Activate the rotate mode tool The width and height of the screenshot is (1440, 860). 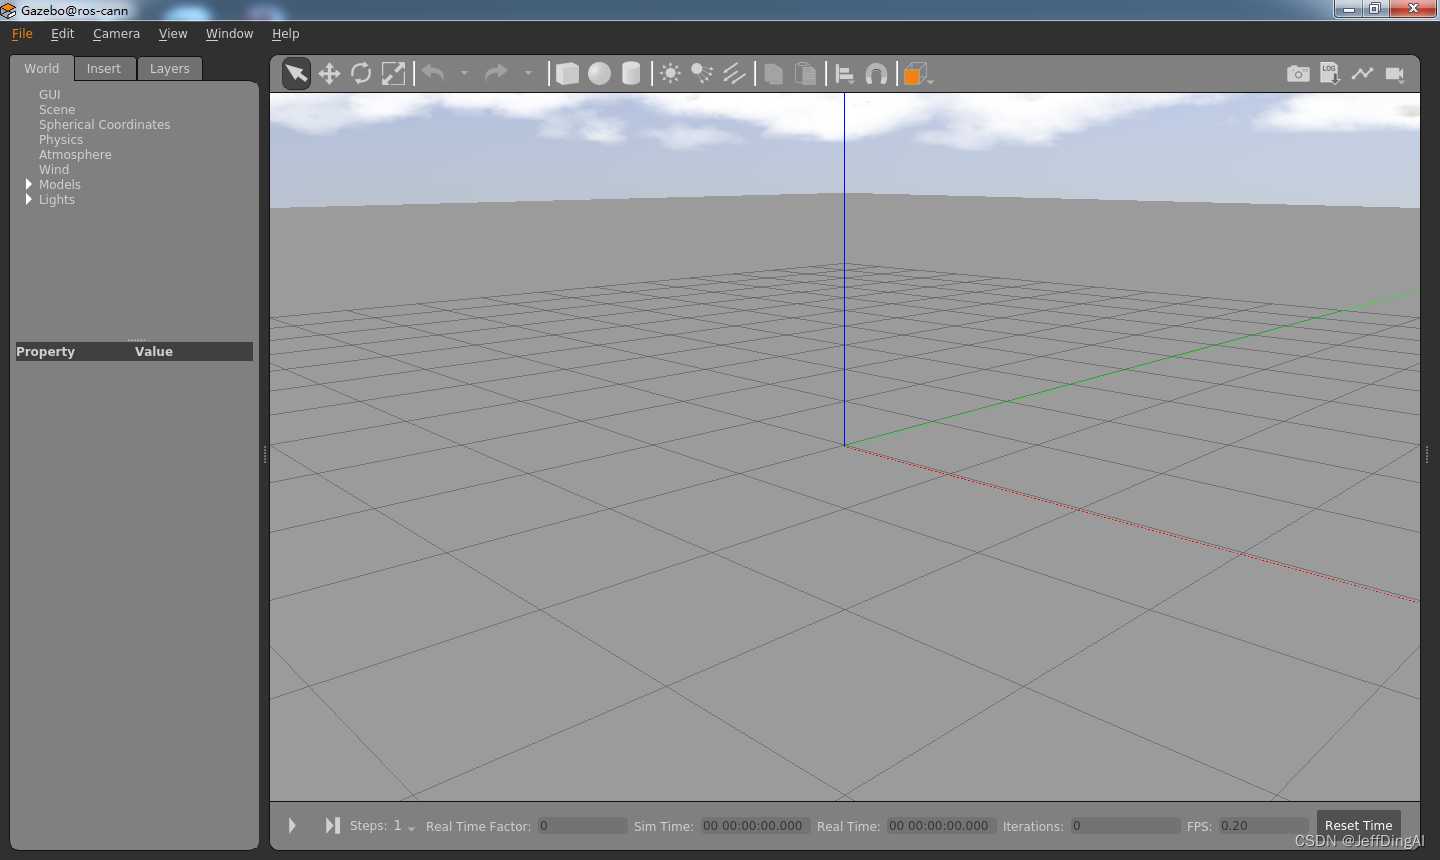[361, 74]
